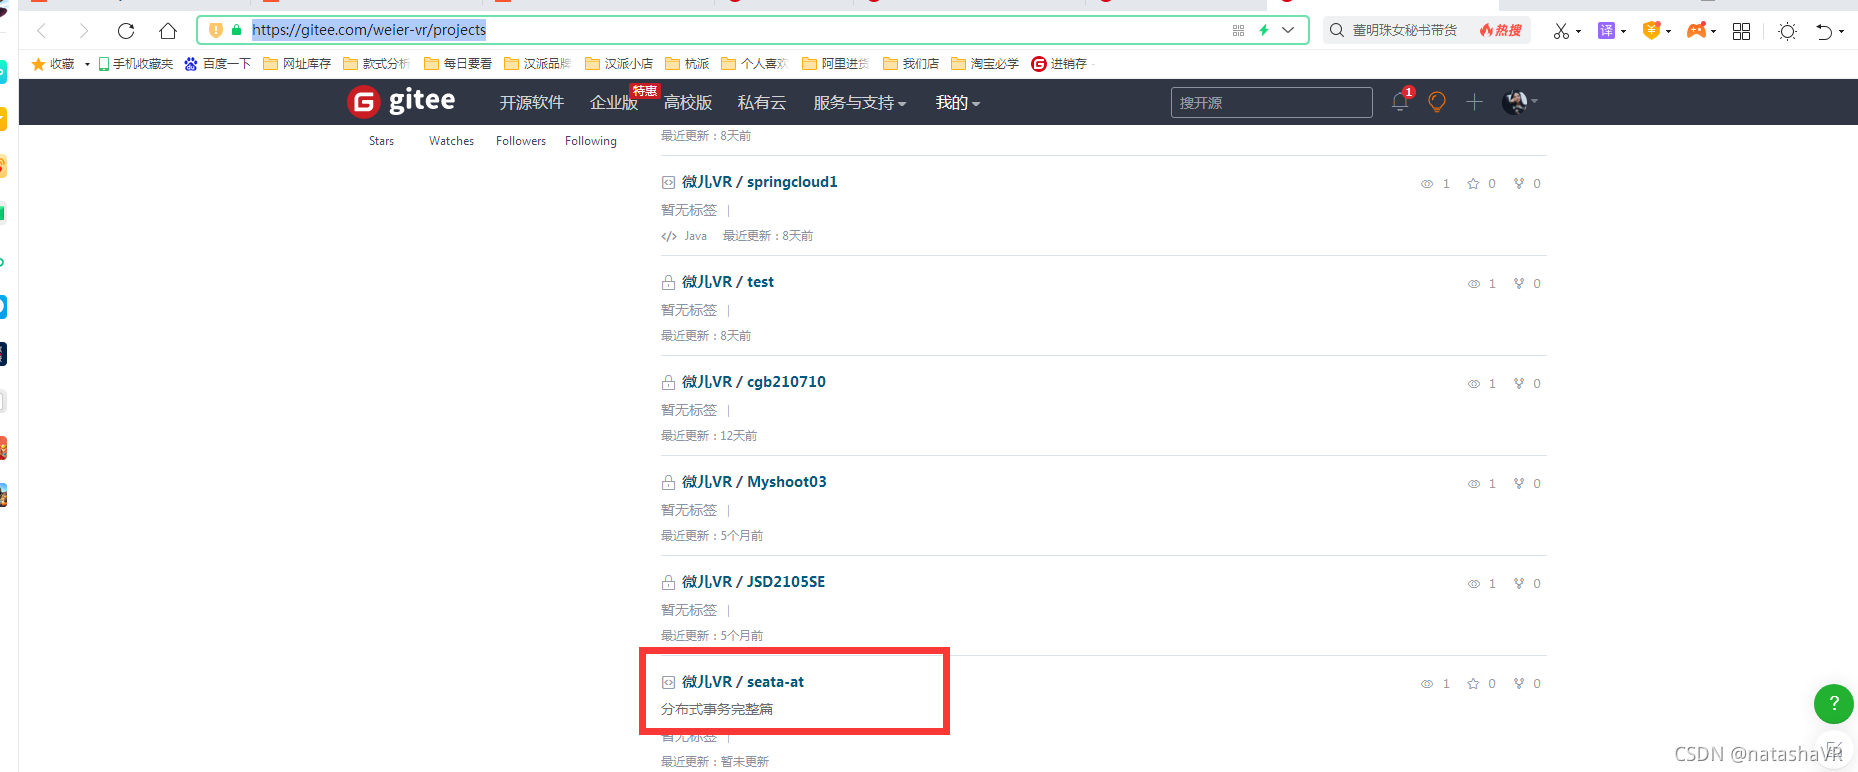Open the 百度一下 bookmark
The image size is (1858, 772).
(217, 64)
